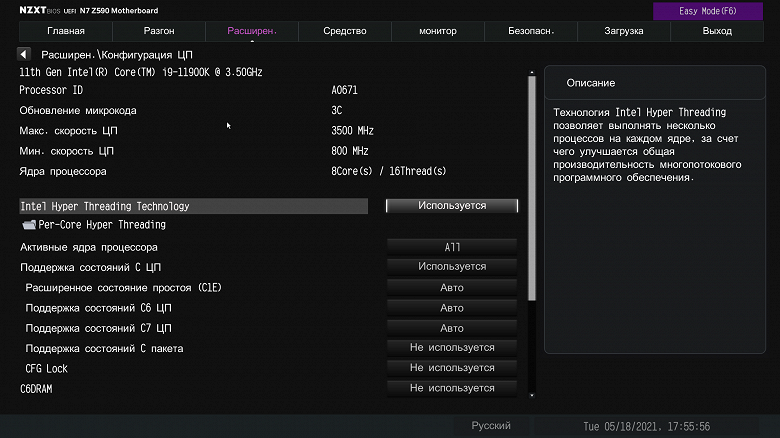The height and width of the screenshot is (438, 780).
Task: Open Per-Core Hyper Threading submenu
Action: click(x=102, y=225)
